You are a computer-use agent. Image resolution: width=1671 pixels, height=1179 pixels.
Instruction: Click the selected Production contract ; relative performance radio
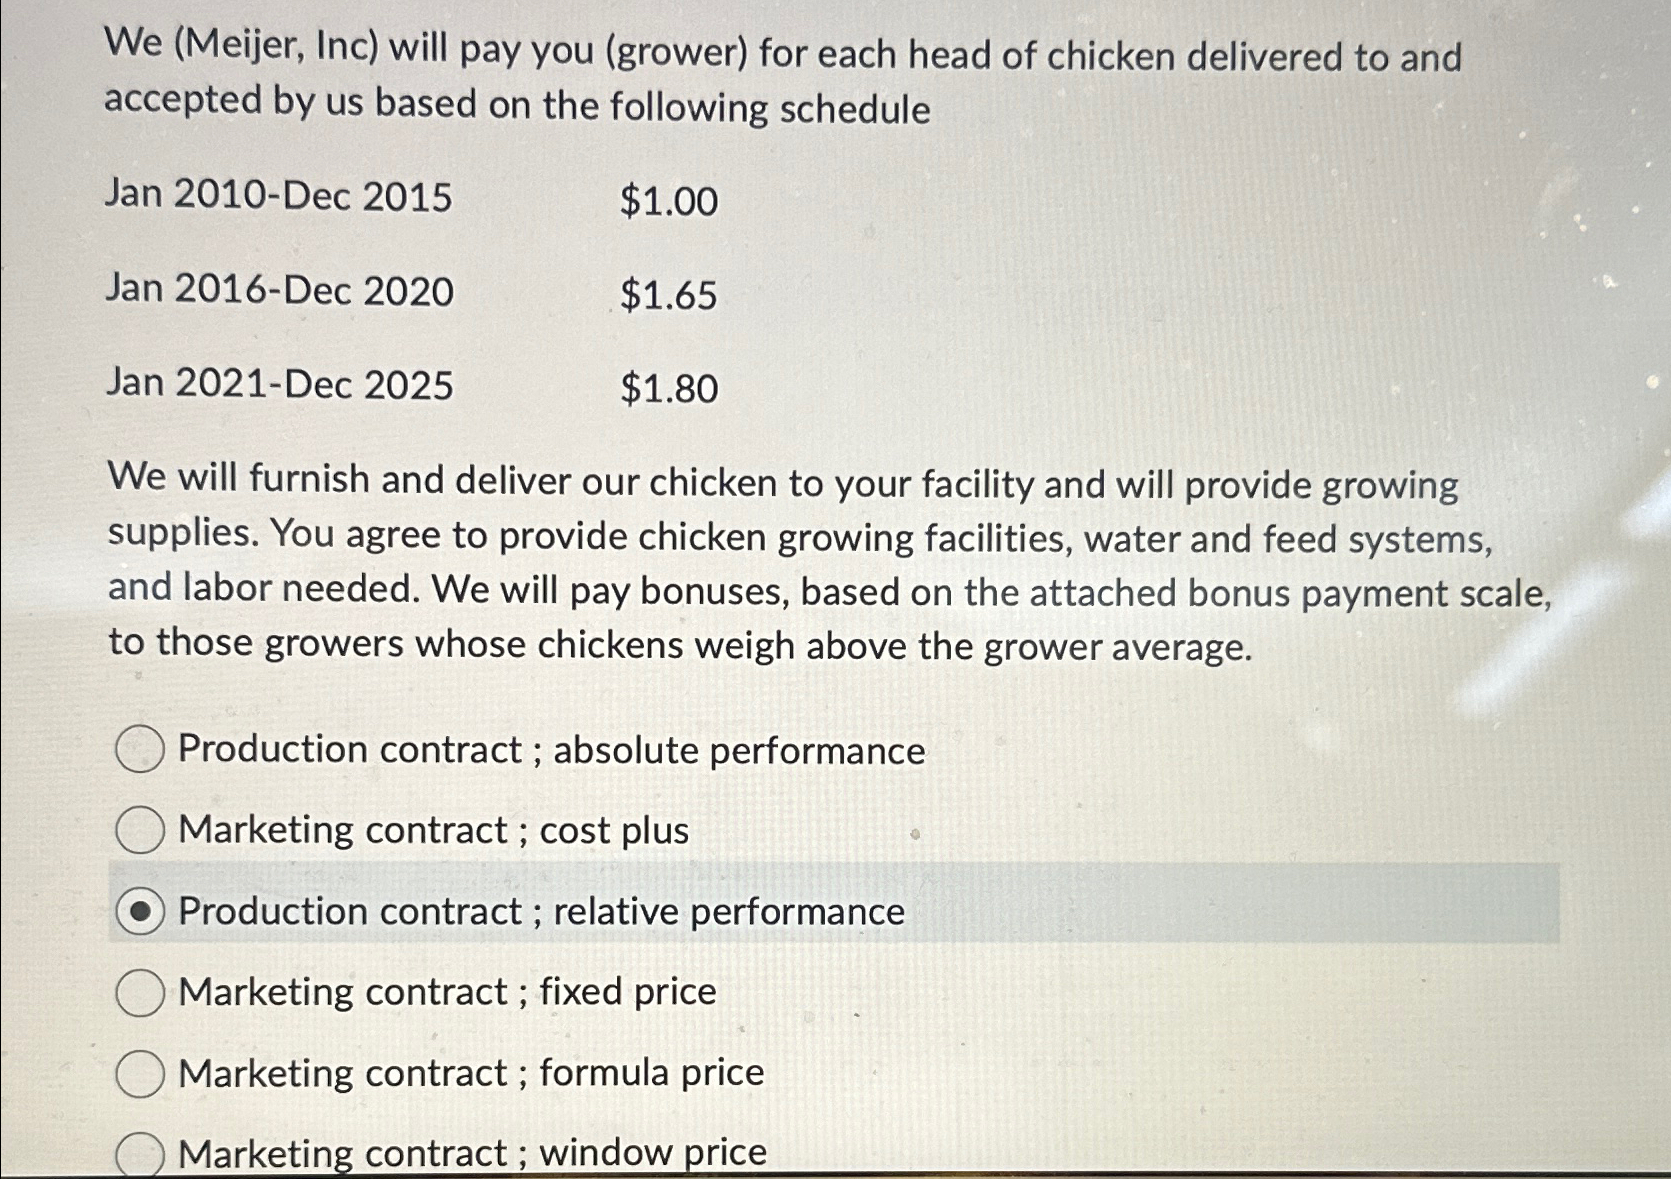[x=142, y=911]
